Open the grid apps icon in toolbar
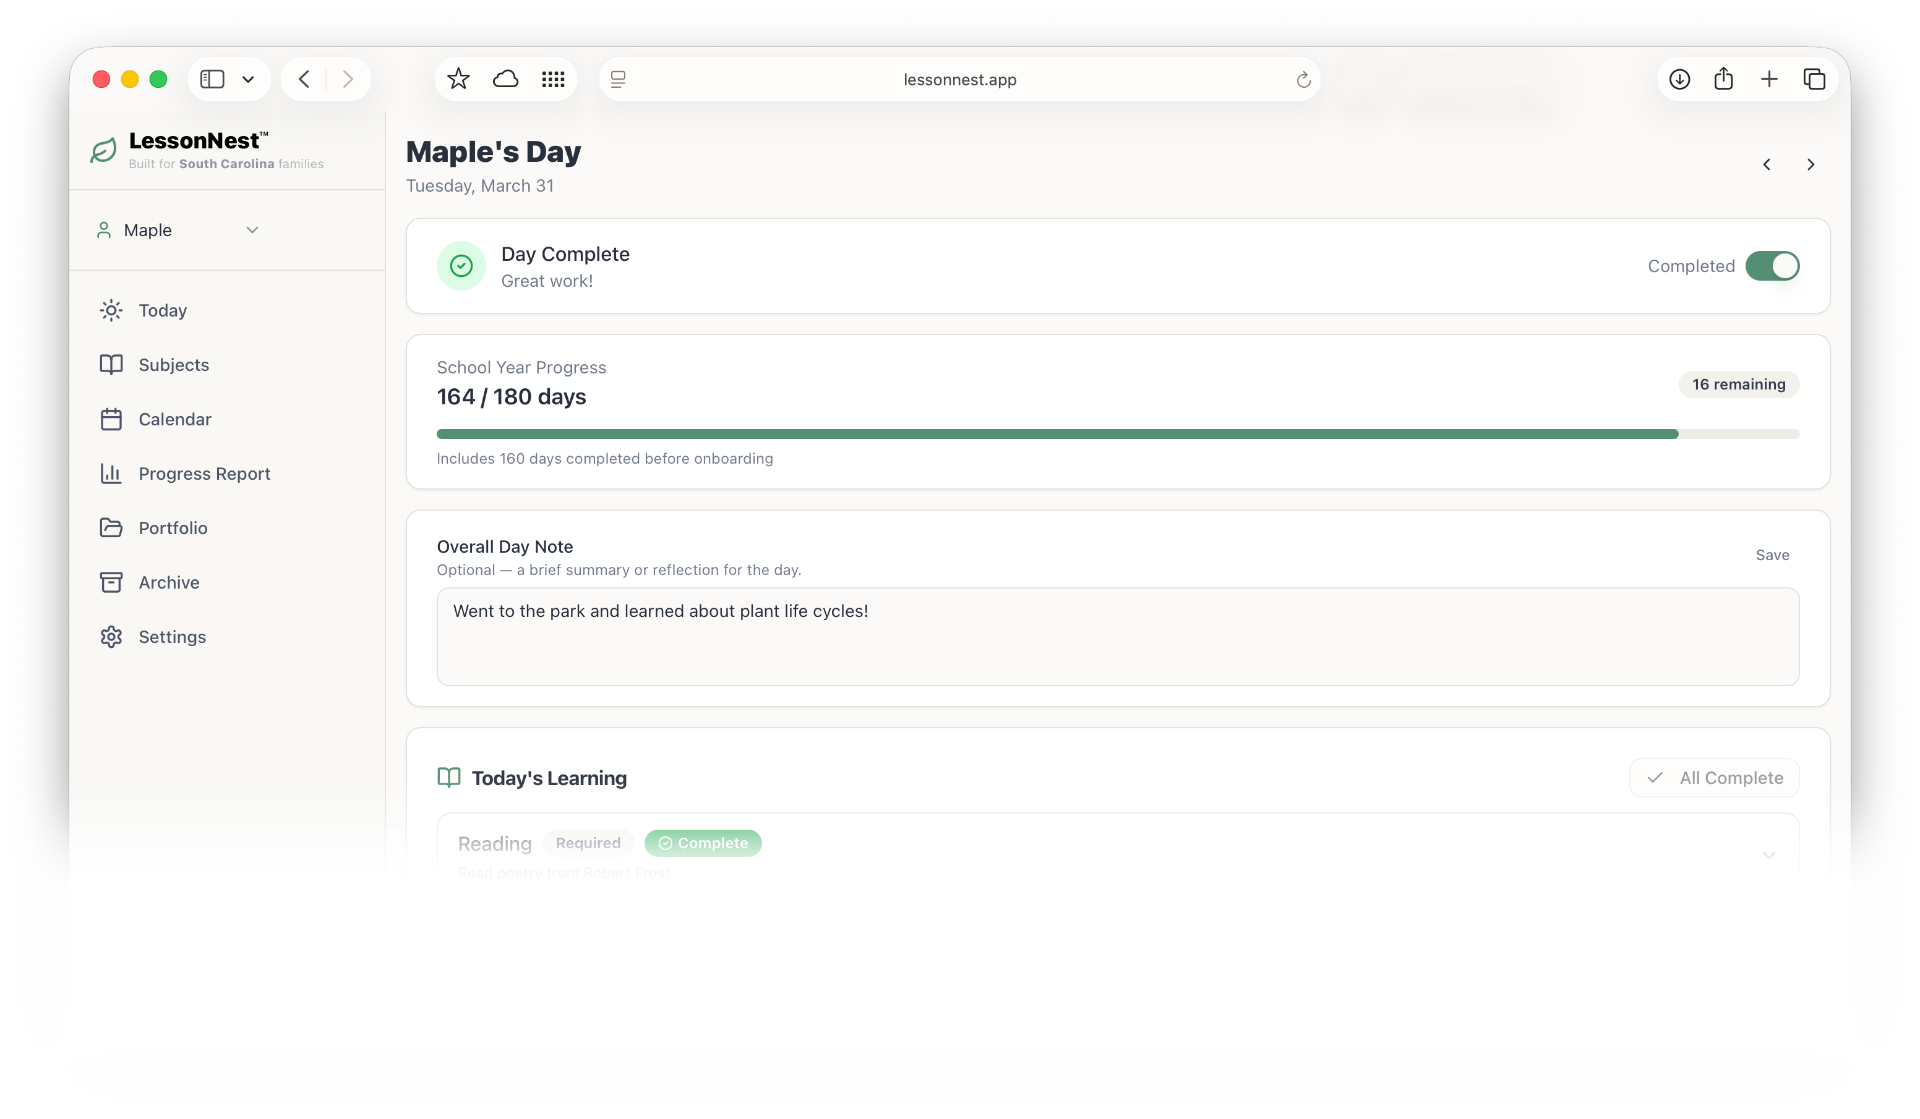Viewport: 1920px width, 1119px height. click(x=553, y=79)
